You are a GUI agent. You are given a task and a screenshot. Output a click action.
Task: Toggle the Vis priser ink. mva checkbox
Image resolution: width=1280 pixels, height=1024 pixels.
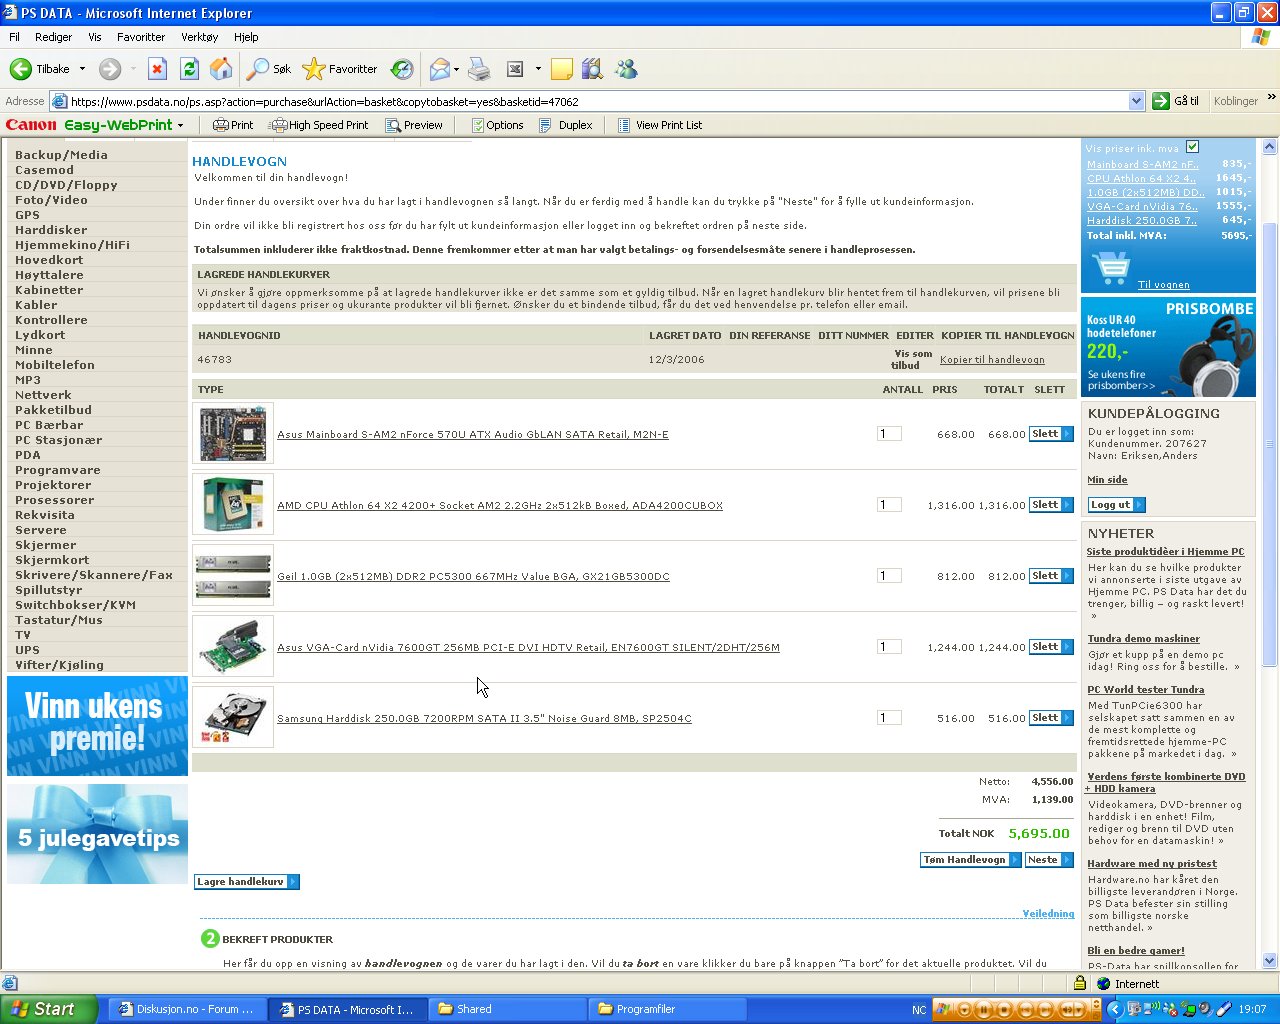click(x=1192, y=147)
